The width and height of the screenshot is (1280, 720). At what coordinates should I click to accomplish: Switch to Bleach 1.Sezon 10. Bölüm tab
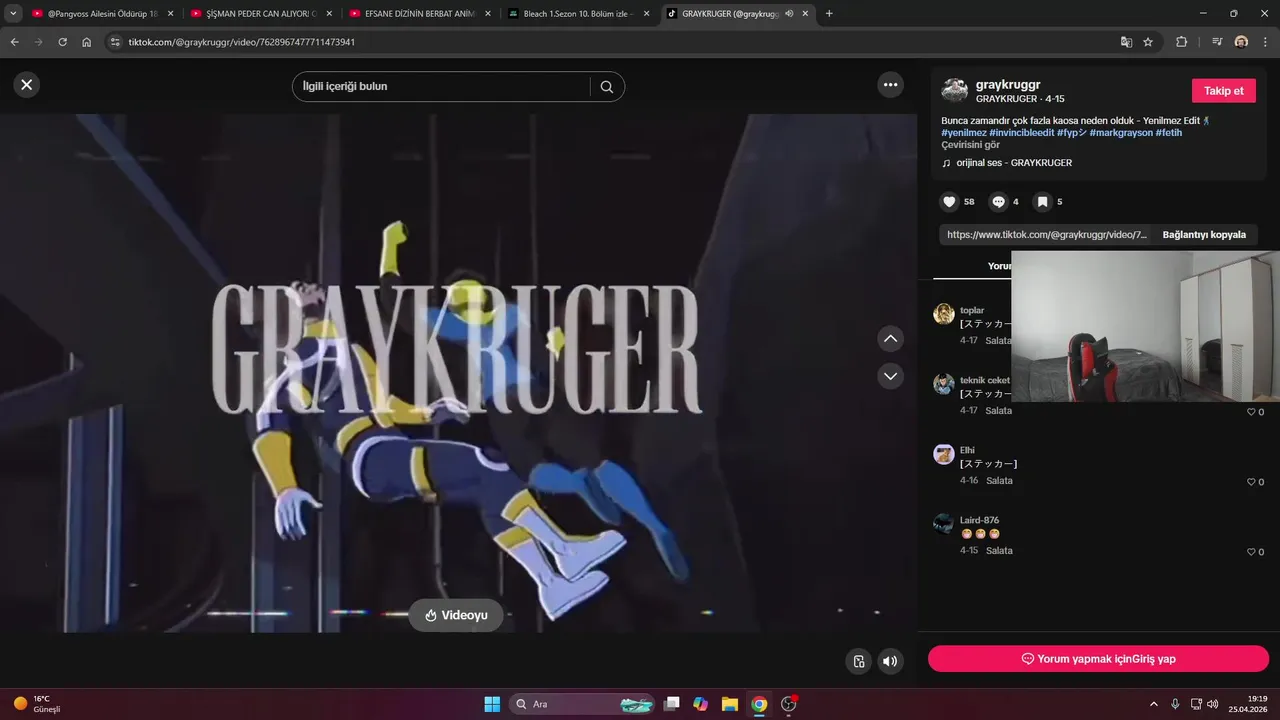click(579, 14)
